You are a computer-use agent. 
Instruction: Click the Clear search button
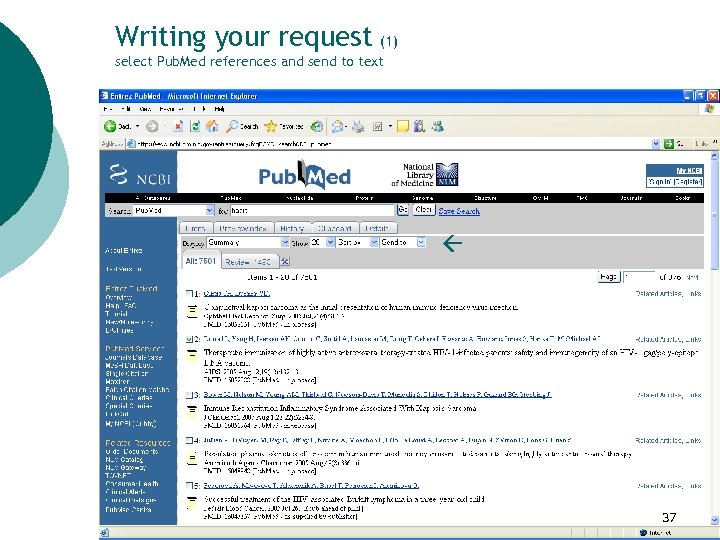[x=423, y=210]
